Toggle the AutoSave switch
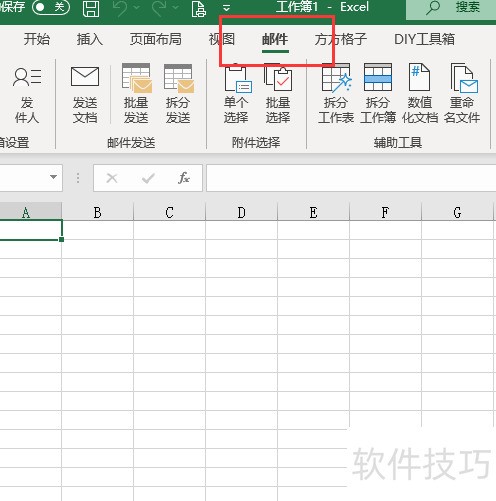The width and height of the screenshot is (496, 501). click(x=51, y=7)
